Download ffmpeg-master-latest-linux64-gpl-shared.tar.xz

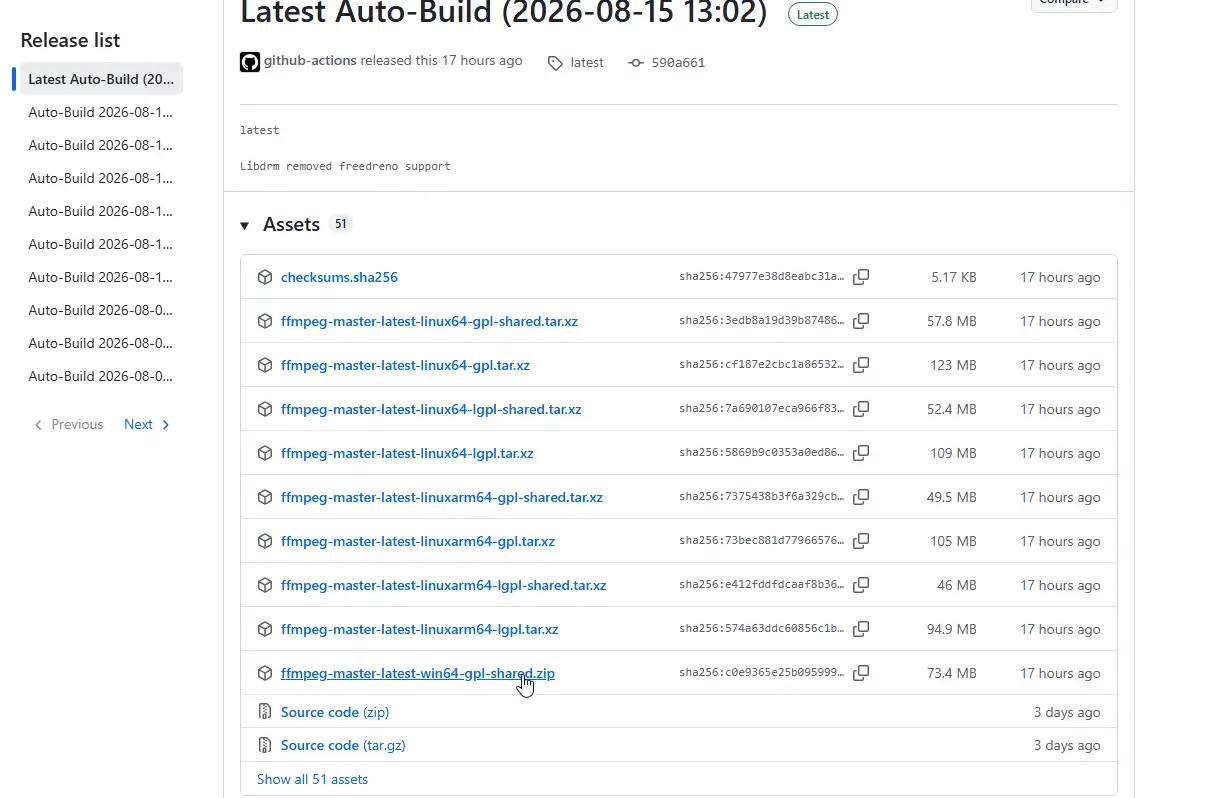tap(429, 321)
